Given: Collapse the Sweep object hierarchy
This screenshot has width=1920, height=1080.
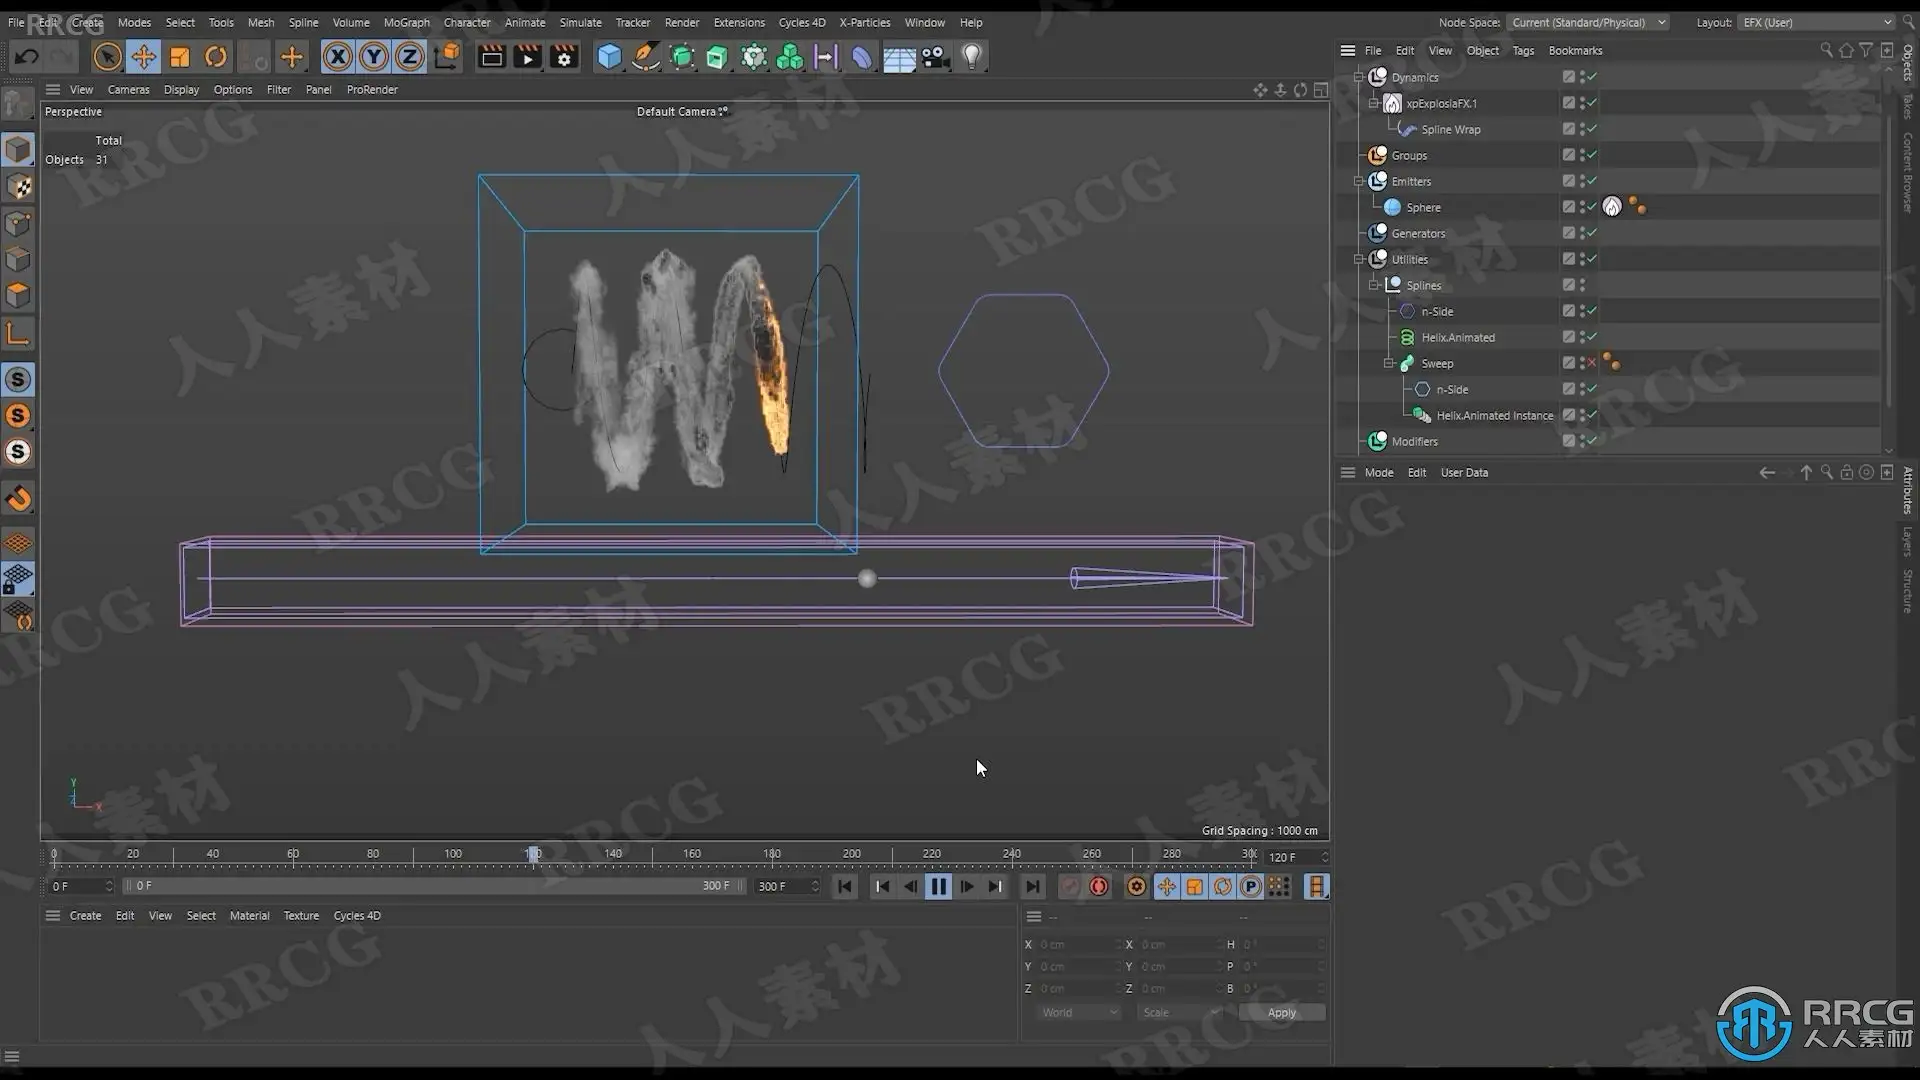Looking at the screenshot, I should coord(1389,363).
